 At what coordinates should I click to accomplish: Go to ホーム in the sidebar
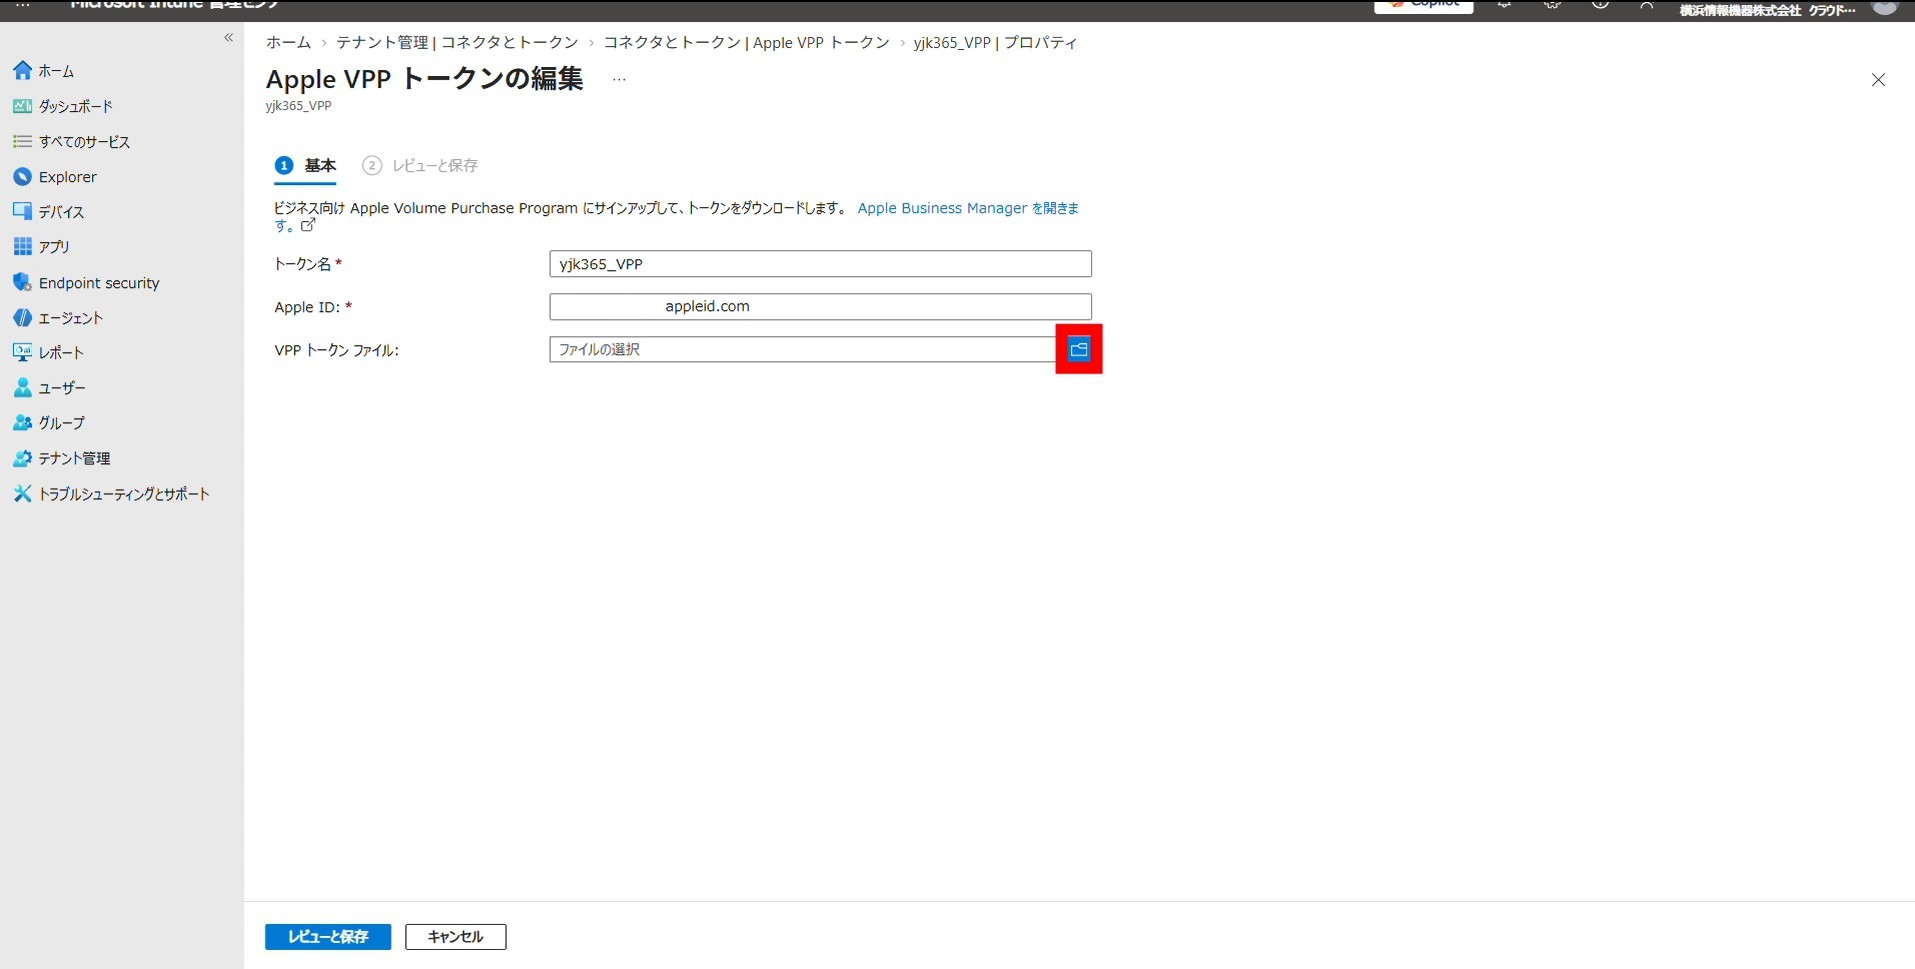[44, 71]
